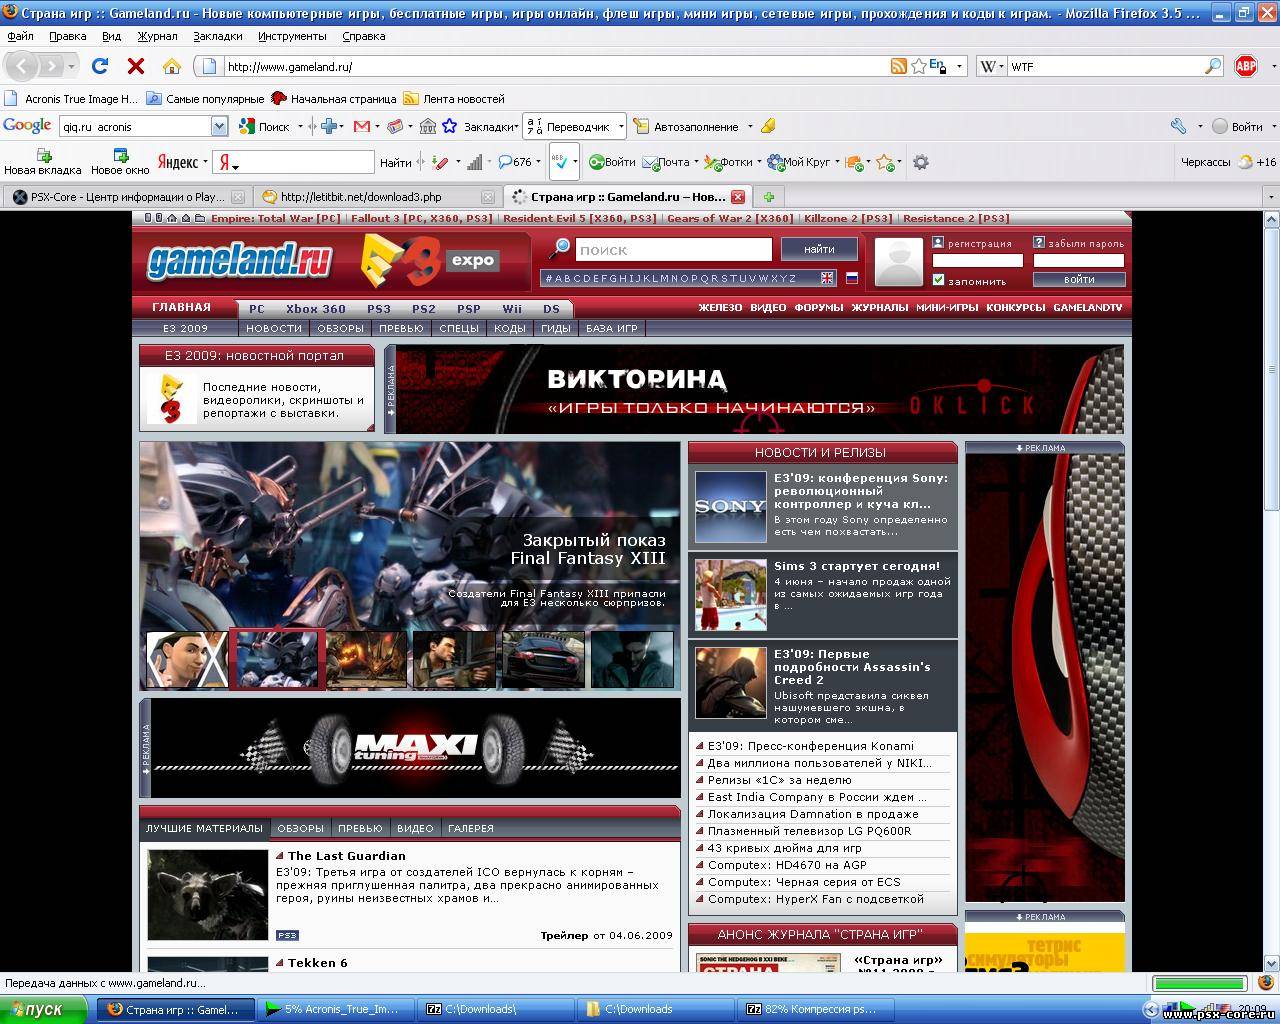Click the Yandex spell-check ABC icon

tap(560, 161)
